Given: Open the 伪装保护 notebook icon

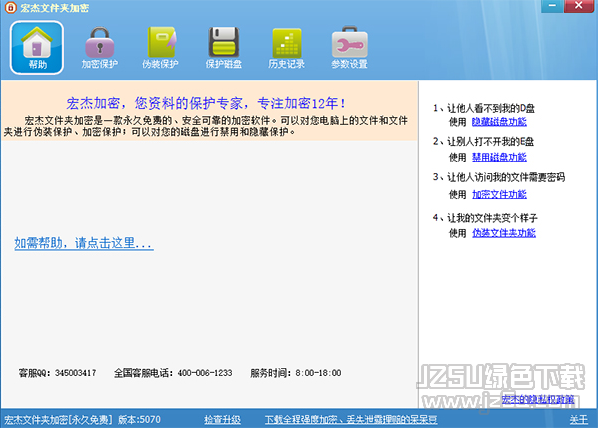Looking at the screenshot, I should coord(160,47).
